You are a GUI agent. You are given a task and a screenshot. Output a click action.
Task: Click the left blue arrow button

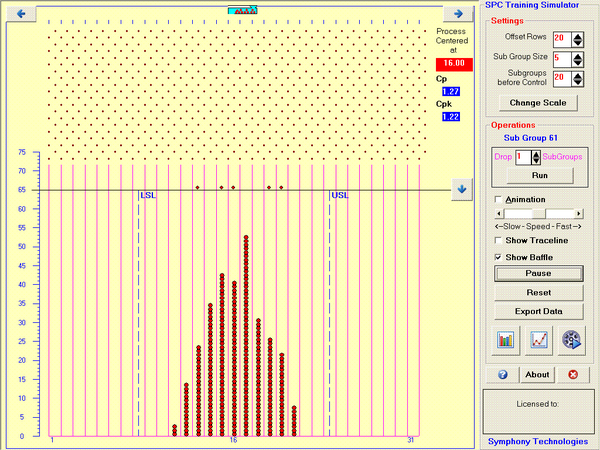pyautogui.click(x=21, y=14)
